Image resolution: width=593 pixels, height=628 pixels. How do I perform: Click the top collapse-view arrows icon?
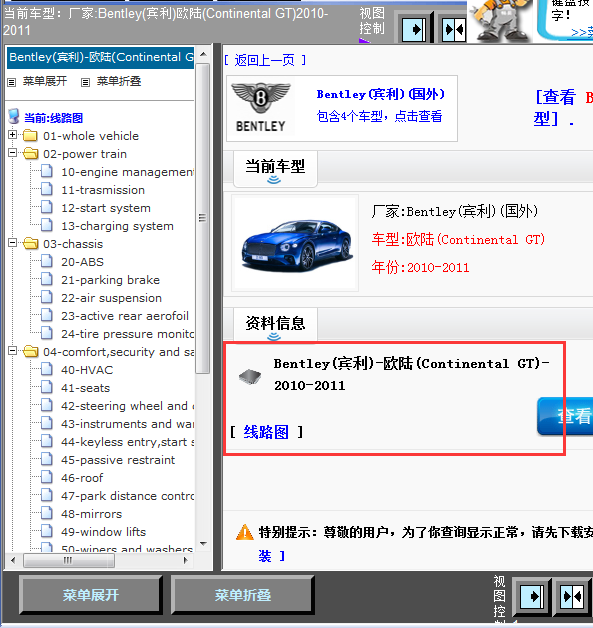tap(454, 29)
